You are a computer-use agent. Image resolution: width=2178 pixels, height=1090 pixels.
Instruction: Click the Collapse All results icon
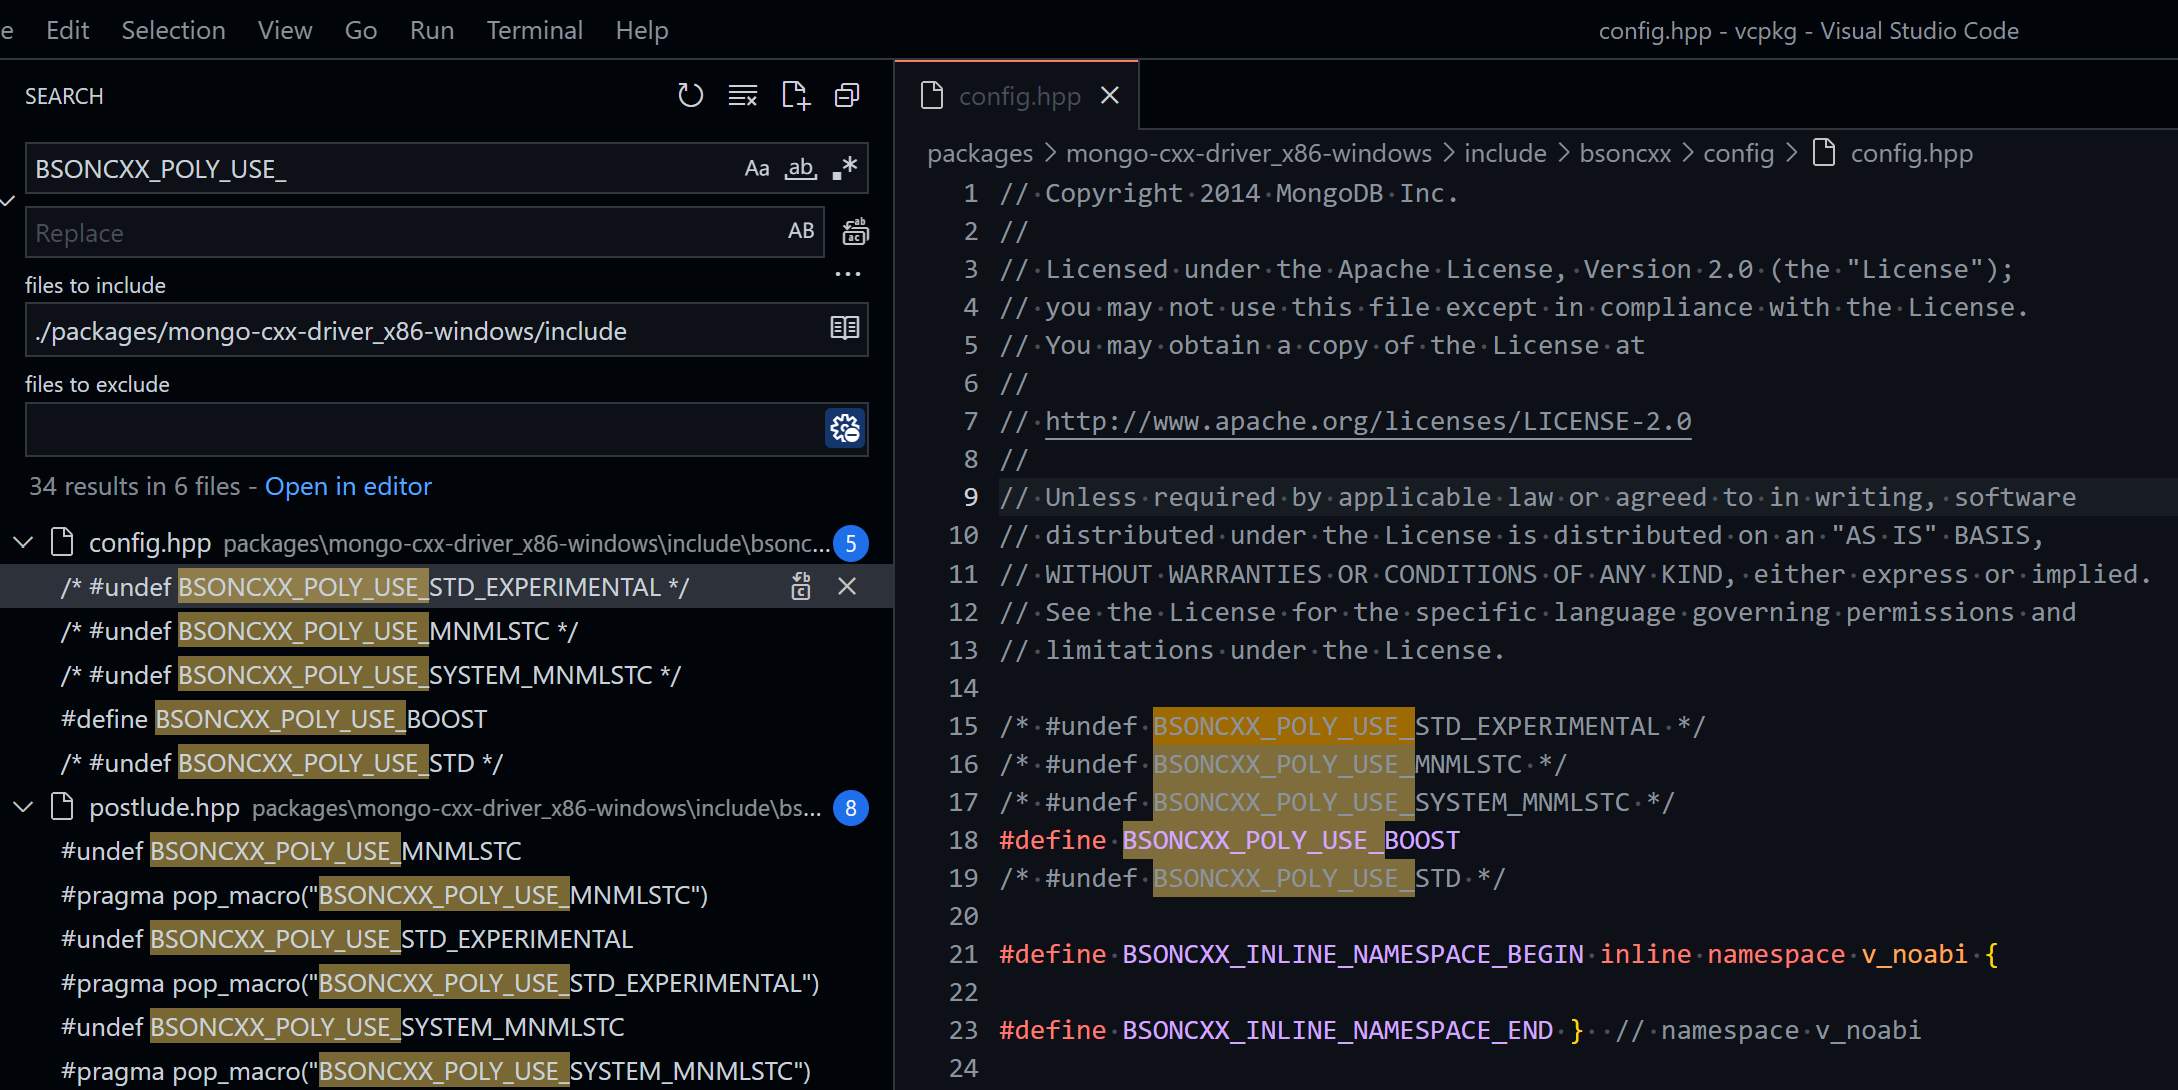pos(847,96)
